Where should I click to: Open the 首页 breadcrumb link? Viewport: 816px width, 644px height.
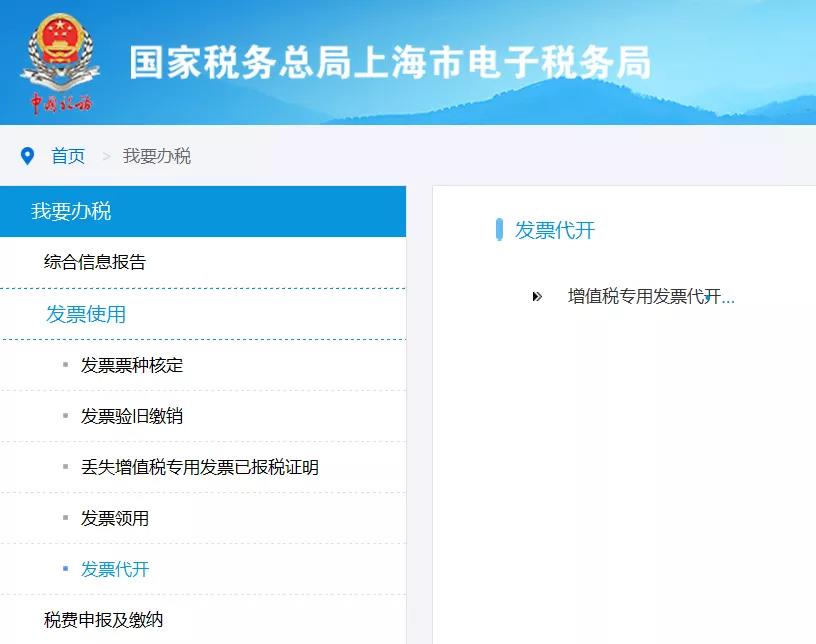[x=65, y=156]
